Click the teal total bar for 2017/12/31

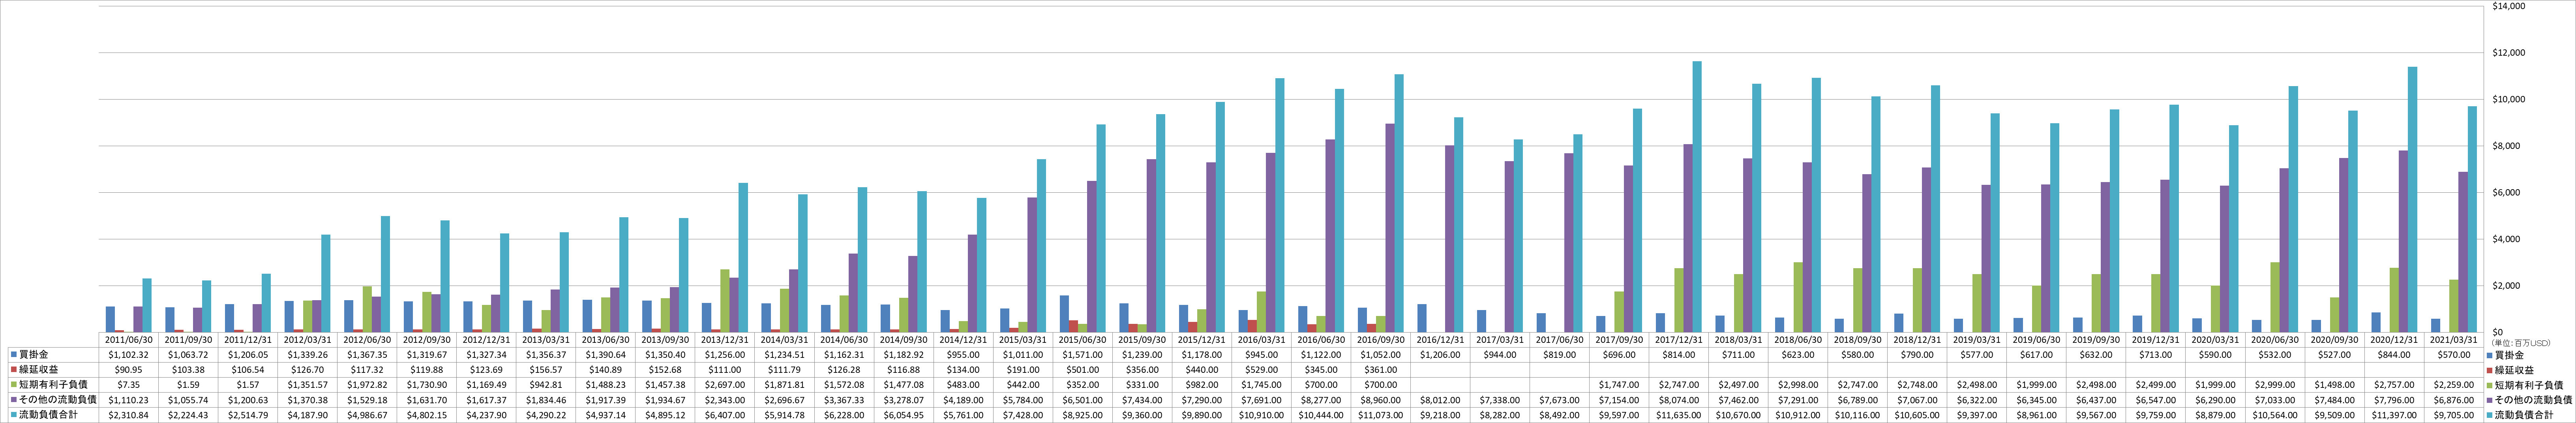(x=1697, y=197)
